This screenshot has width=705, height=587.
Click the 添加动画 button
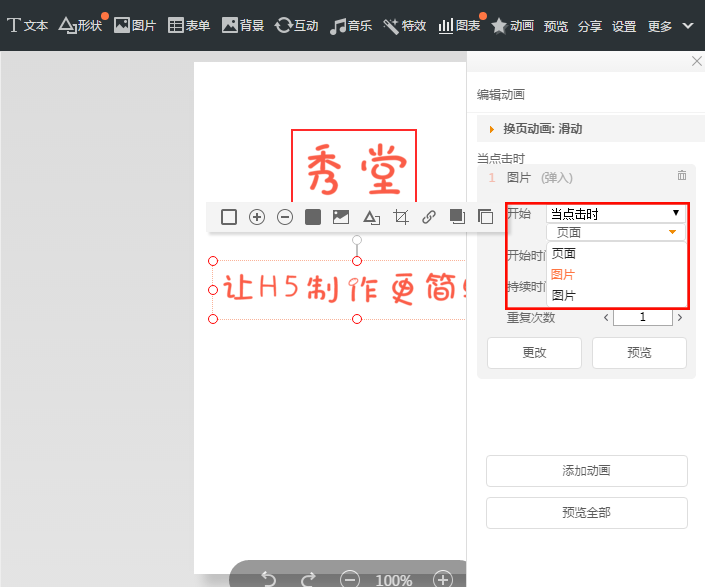587,471
